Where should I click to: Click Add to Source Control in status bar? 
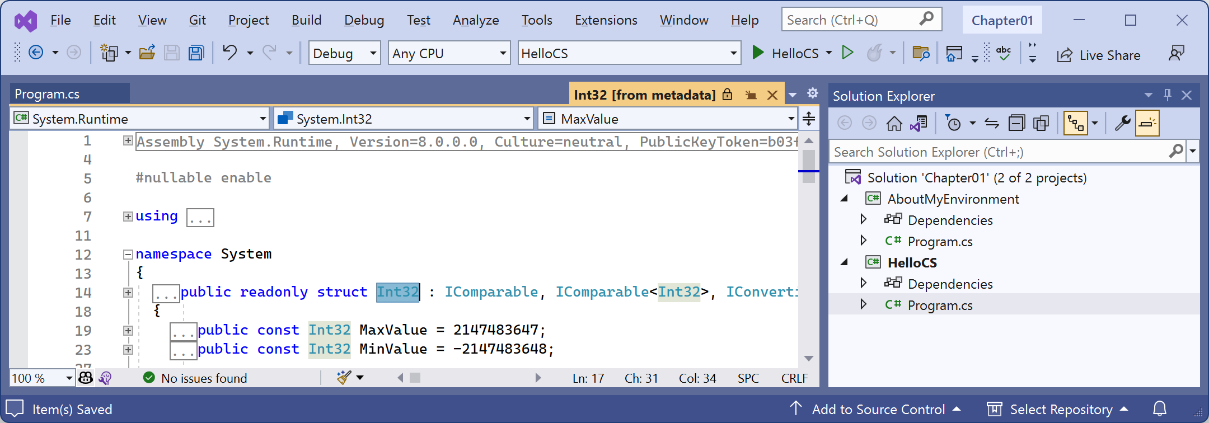(876, 409)
